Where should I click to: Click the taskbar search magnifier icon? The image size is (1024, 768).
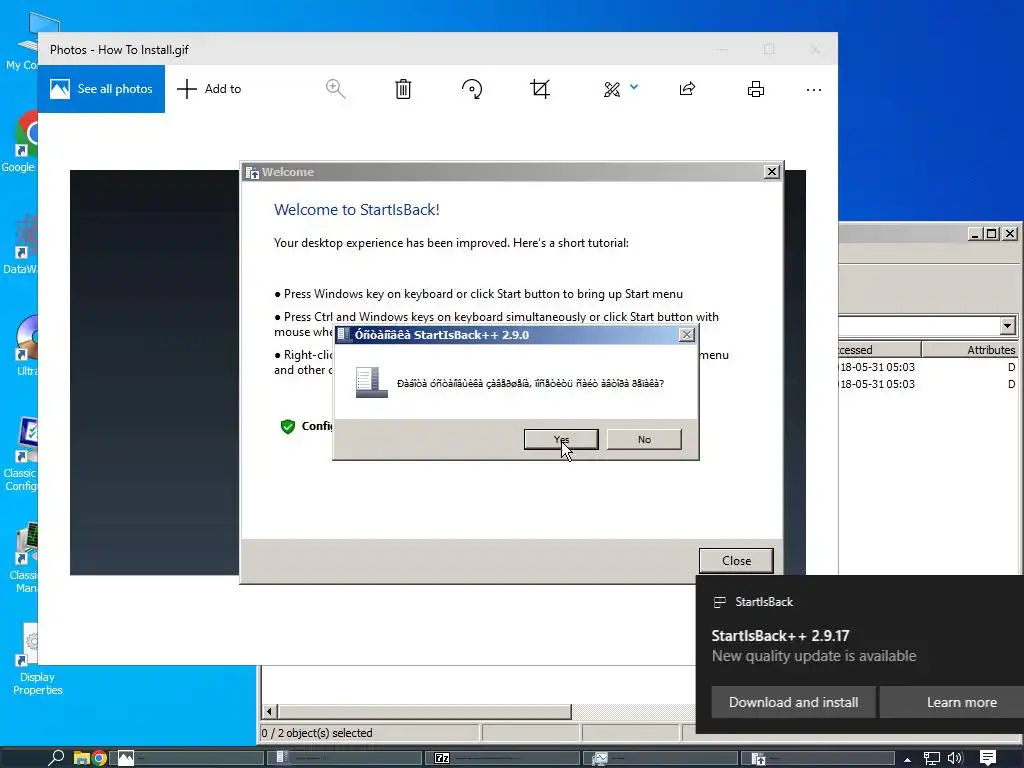coord(56,758)
